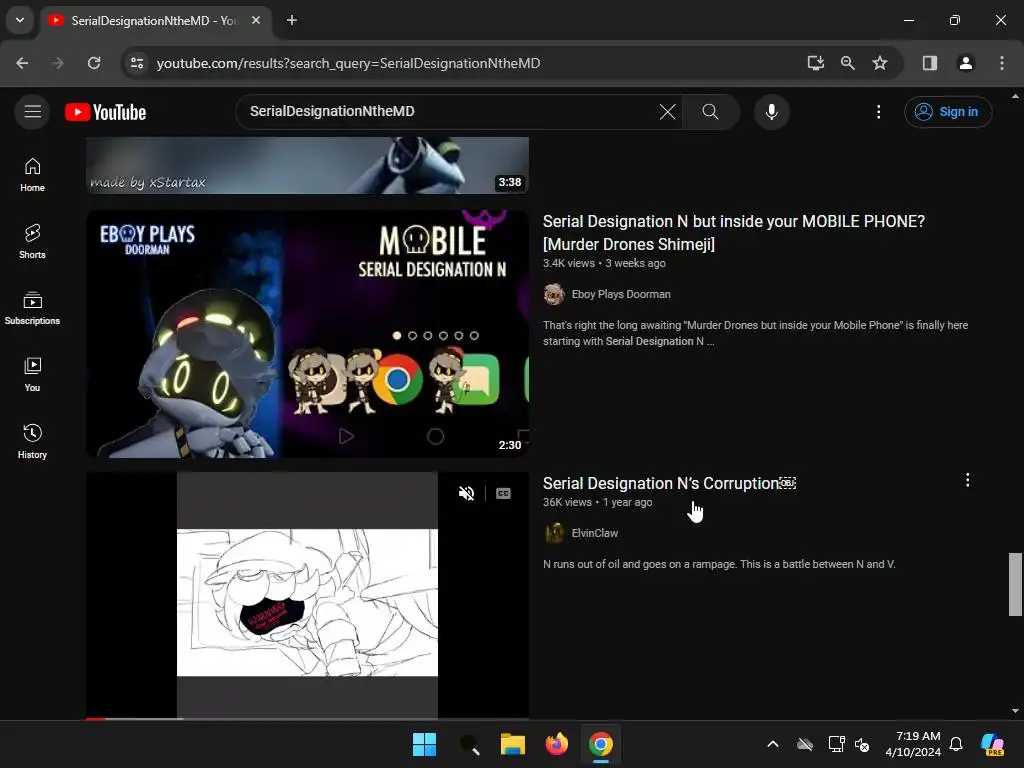This screenshot has width=1024, height=768.
Task: Open the You section in sidebar
Action: click(32, 375)
